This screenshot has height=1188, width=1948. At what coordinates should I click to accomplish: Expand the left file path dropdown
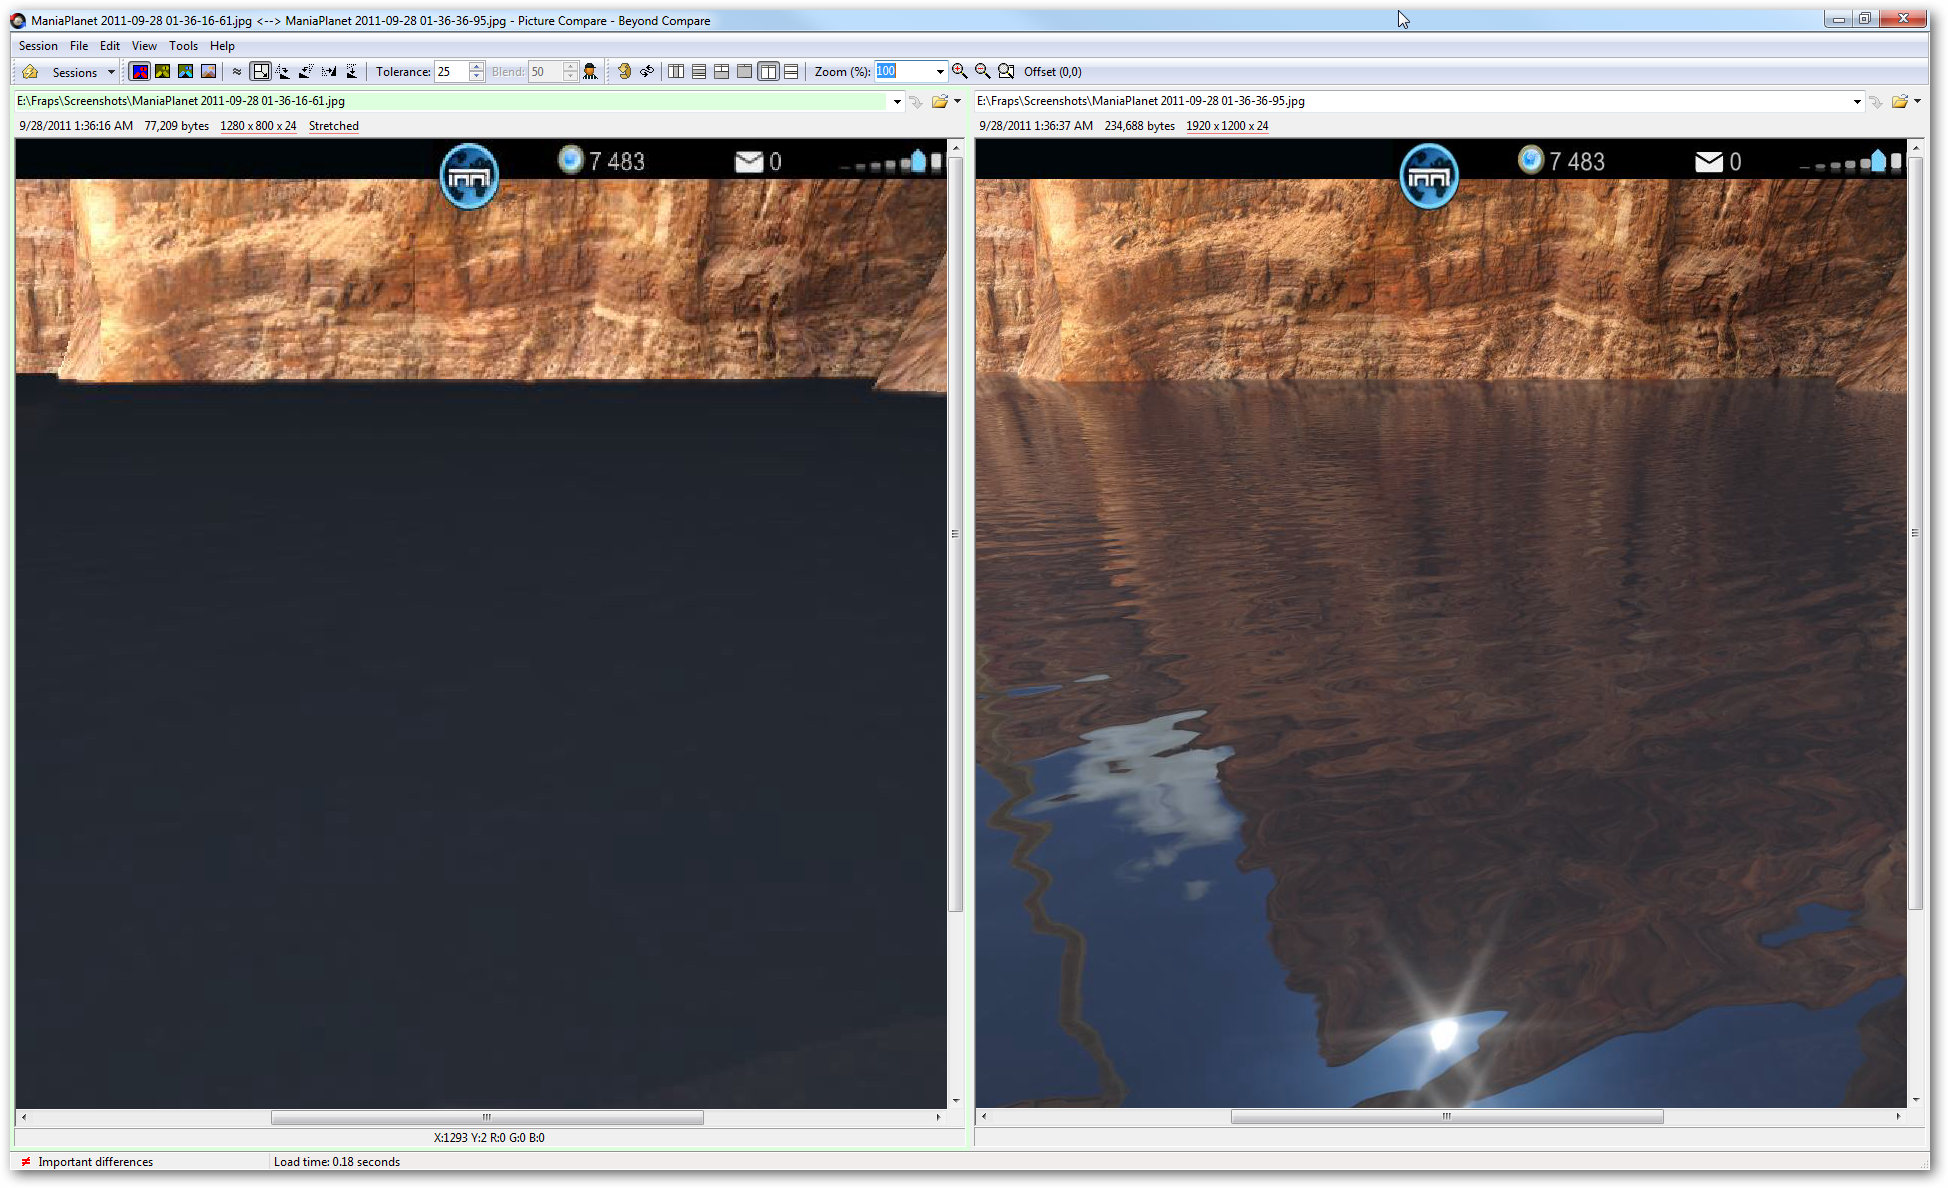(x=896, y=101)
